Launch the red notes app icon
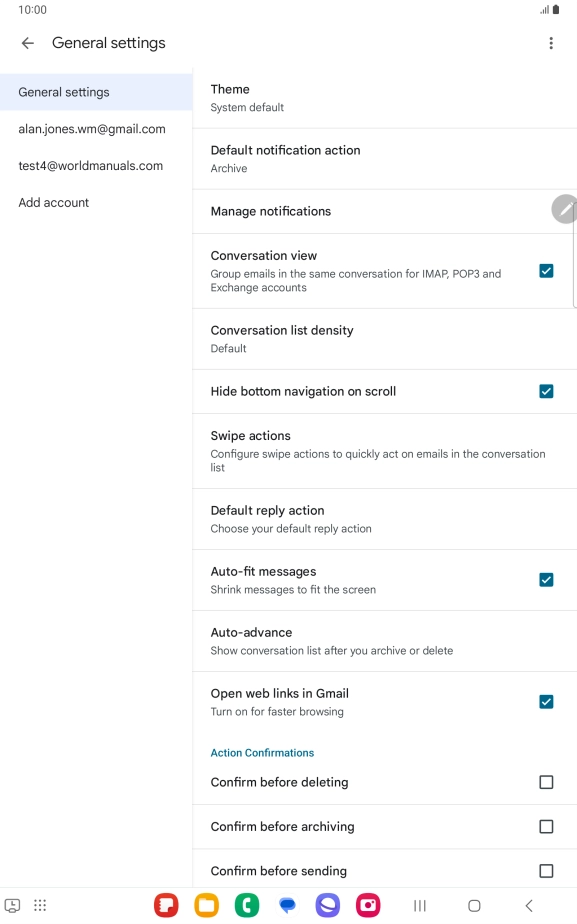This screenshot has width=577, height=924. tap(166, 905)
